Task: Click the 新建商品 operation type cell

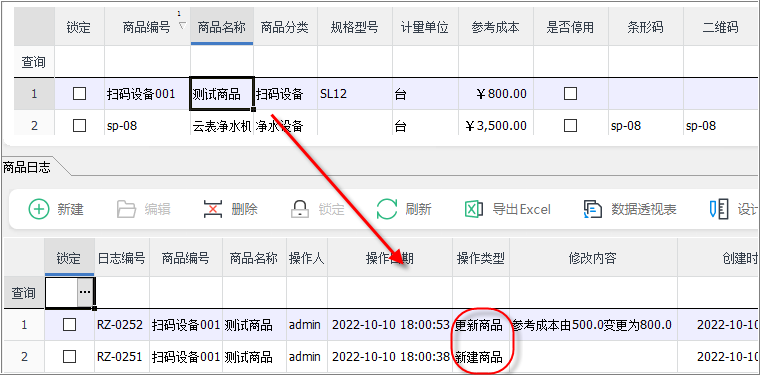Action: pos(481,357)
